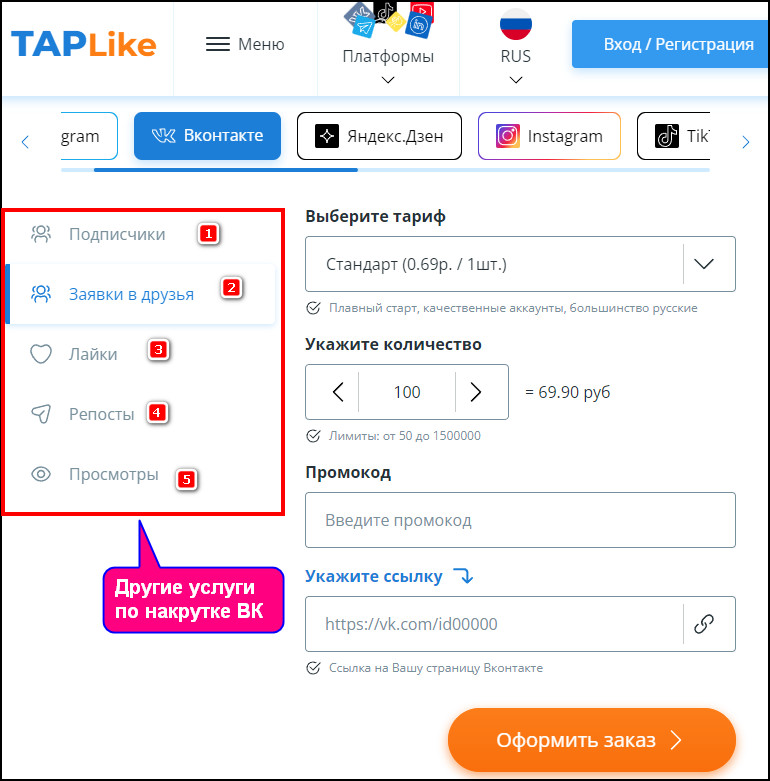This screenshot has width=770, height=781.
Task: Click the TAPLike logo
Action: point(84,44)
